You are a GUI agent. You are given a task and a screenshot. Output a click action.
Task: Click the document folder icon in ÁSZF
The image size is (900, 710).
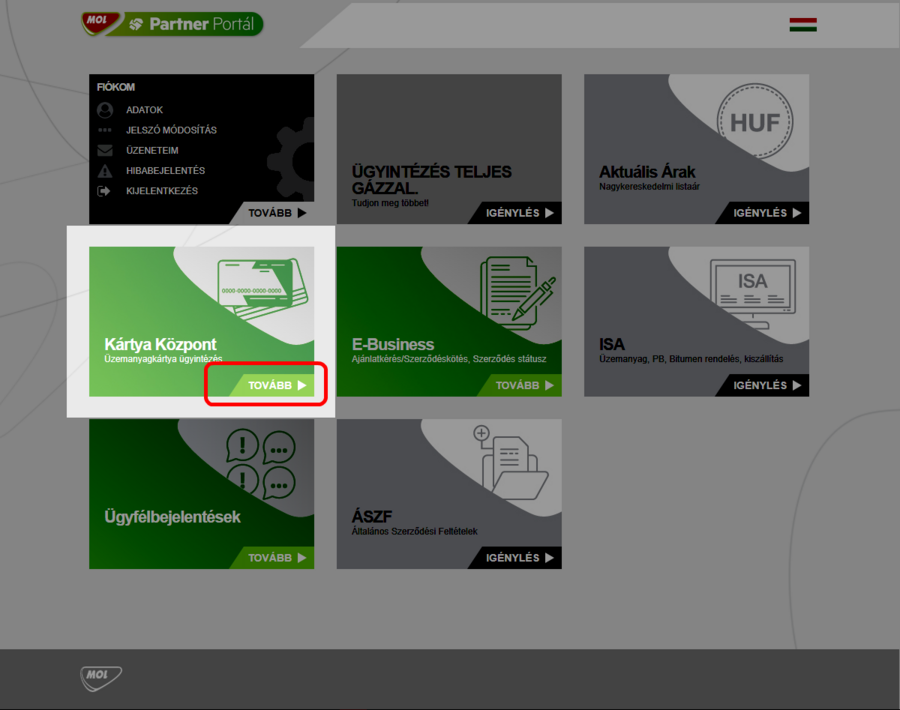(511, 463)
